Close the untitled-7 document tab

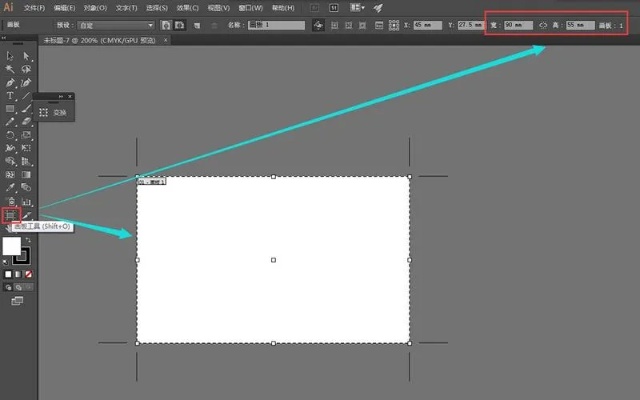tap(165, 40)
